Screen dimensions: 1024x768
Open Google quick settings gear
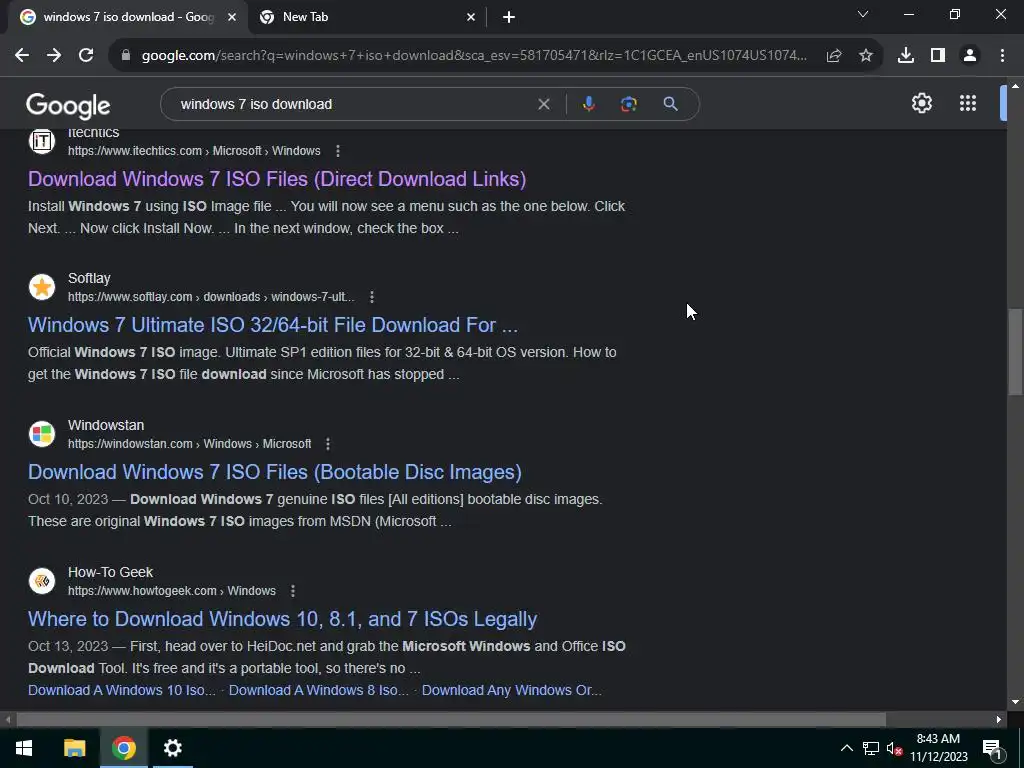point(921,103)
